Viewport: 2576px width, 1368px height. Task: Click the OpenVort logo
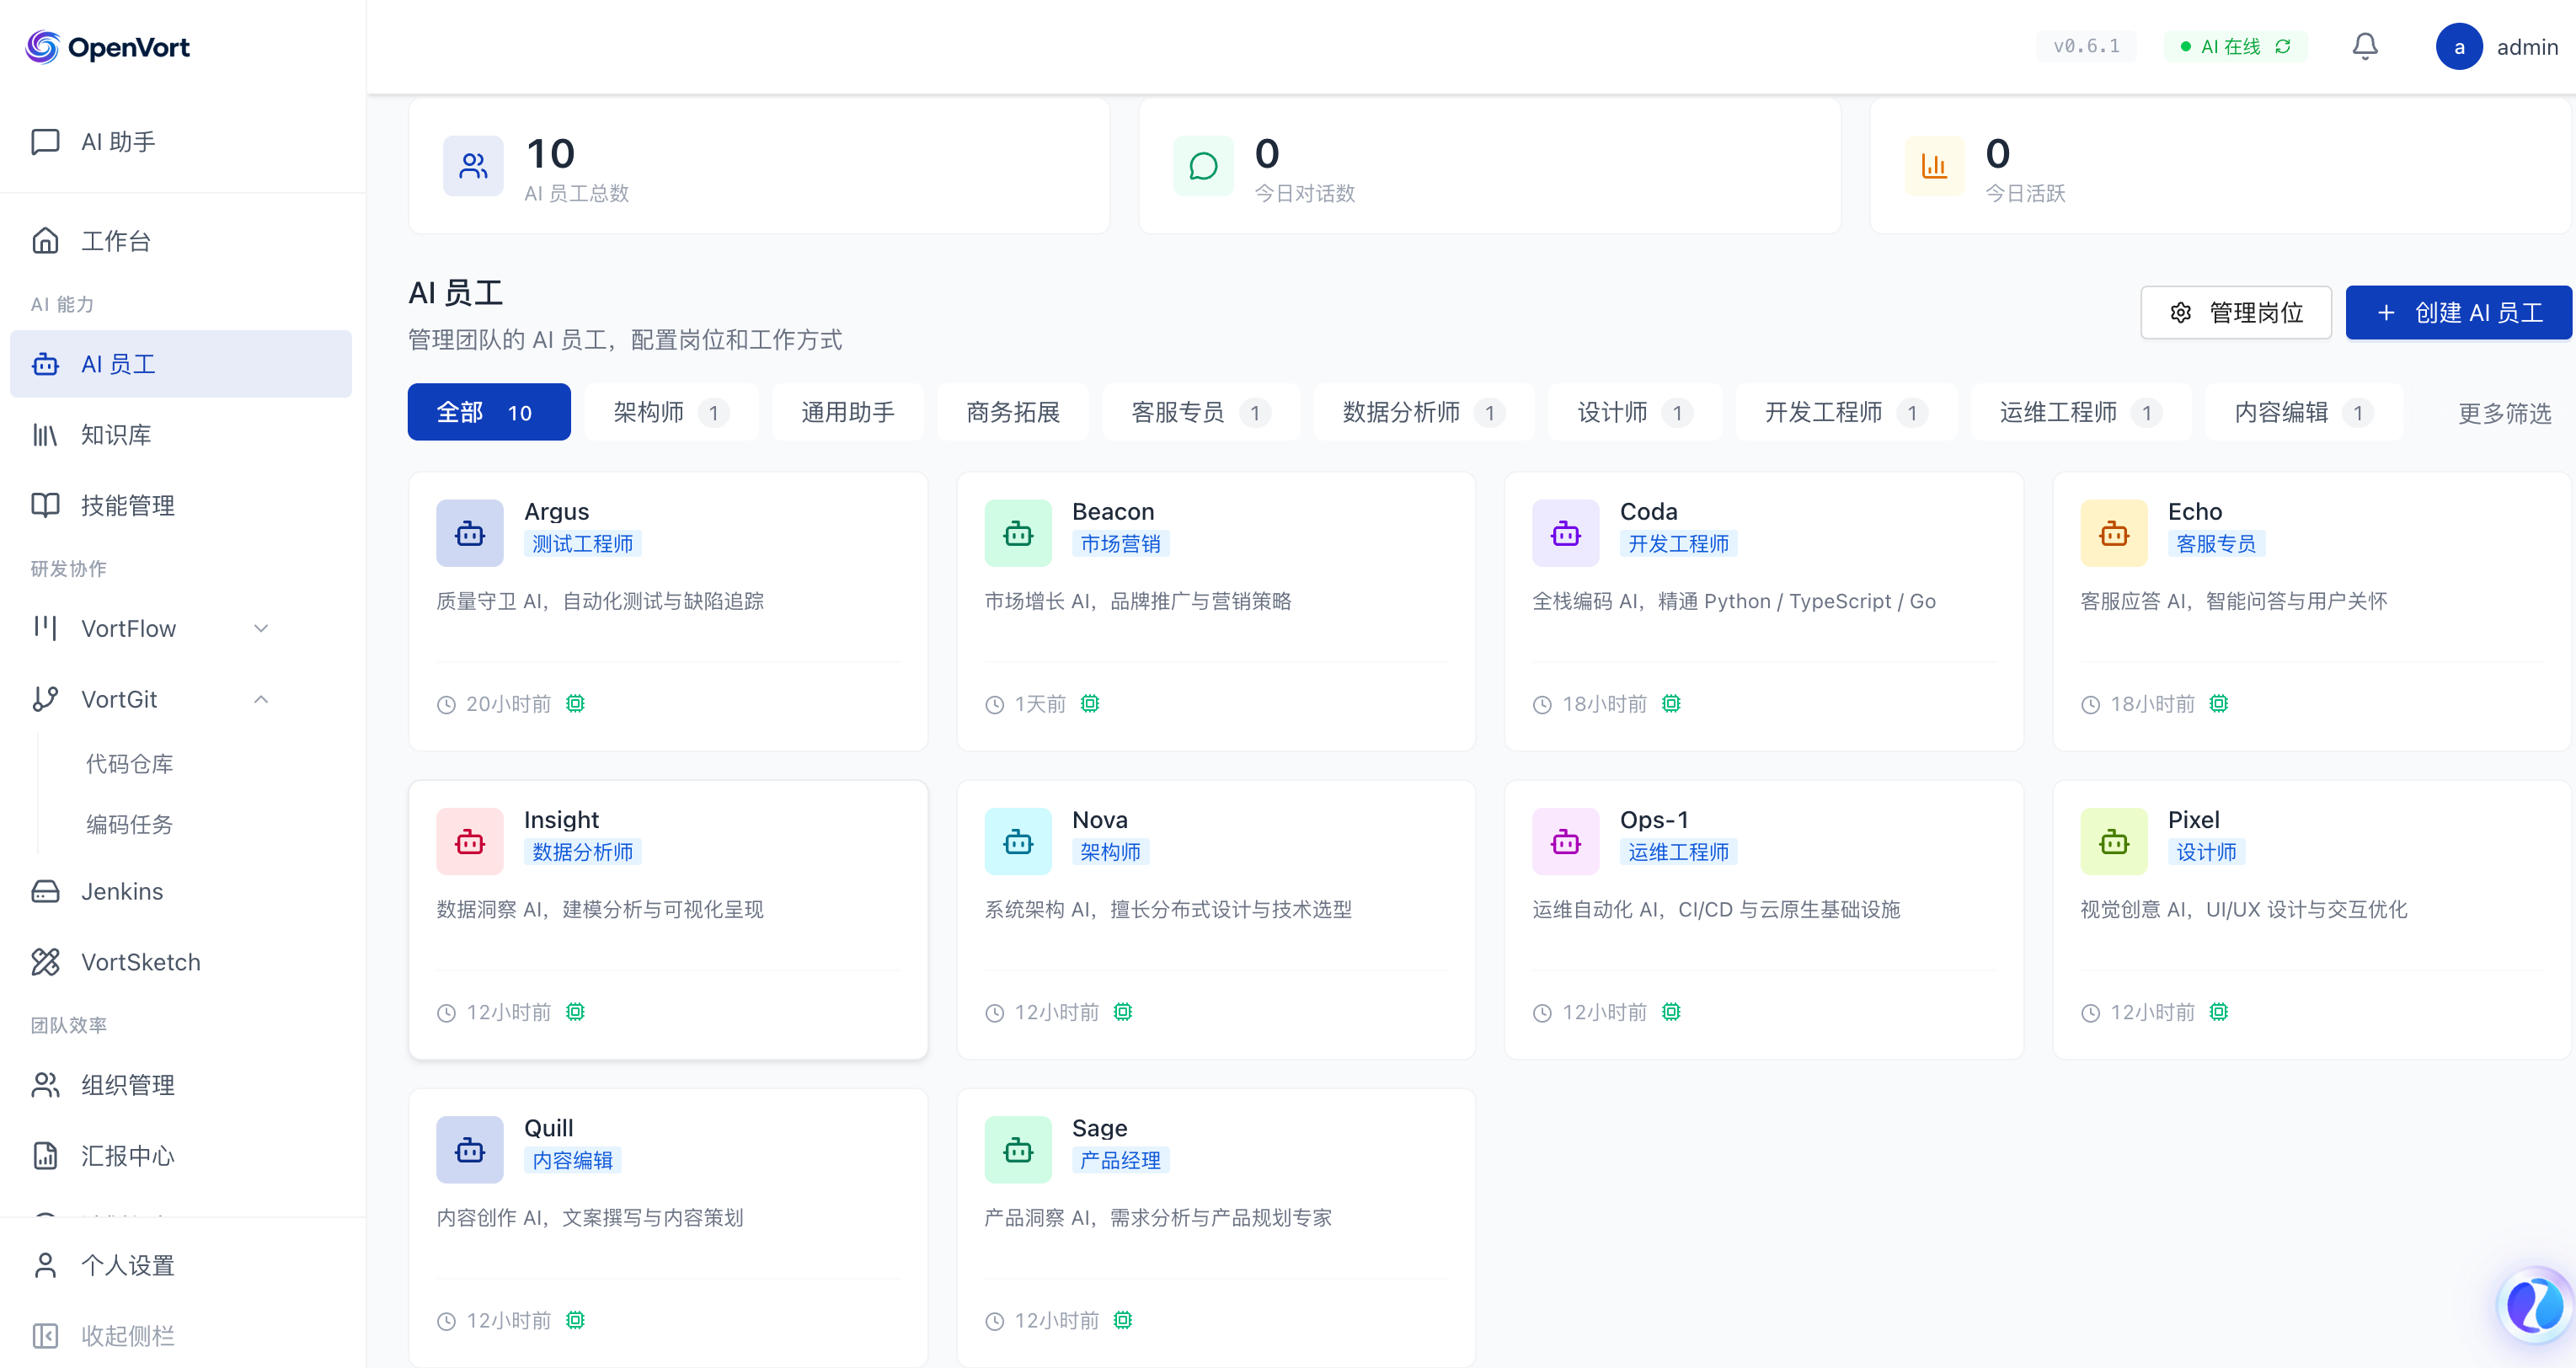pos(107,46)
